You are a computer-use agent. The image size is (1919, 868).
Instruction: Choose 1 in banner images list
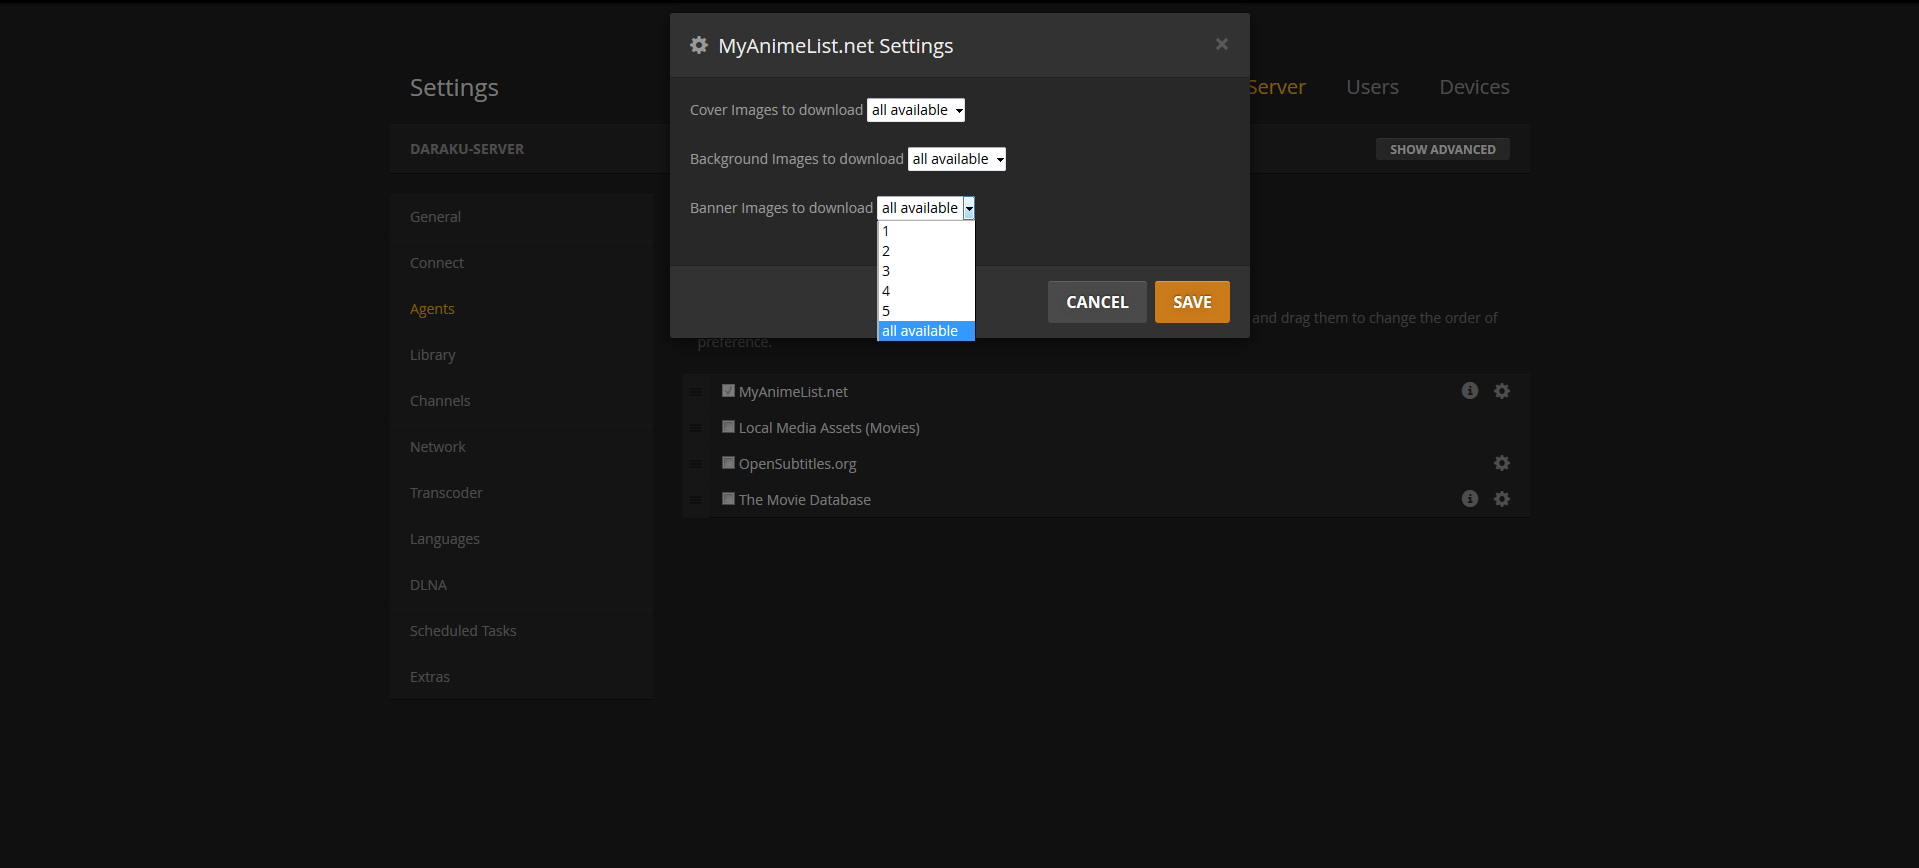coord(926,231)
